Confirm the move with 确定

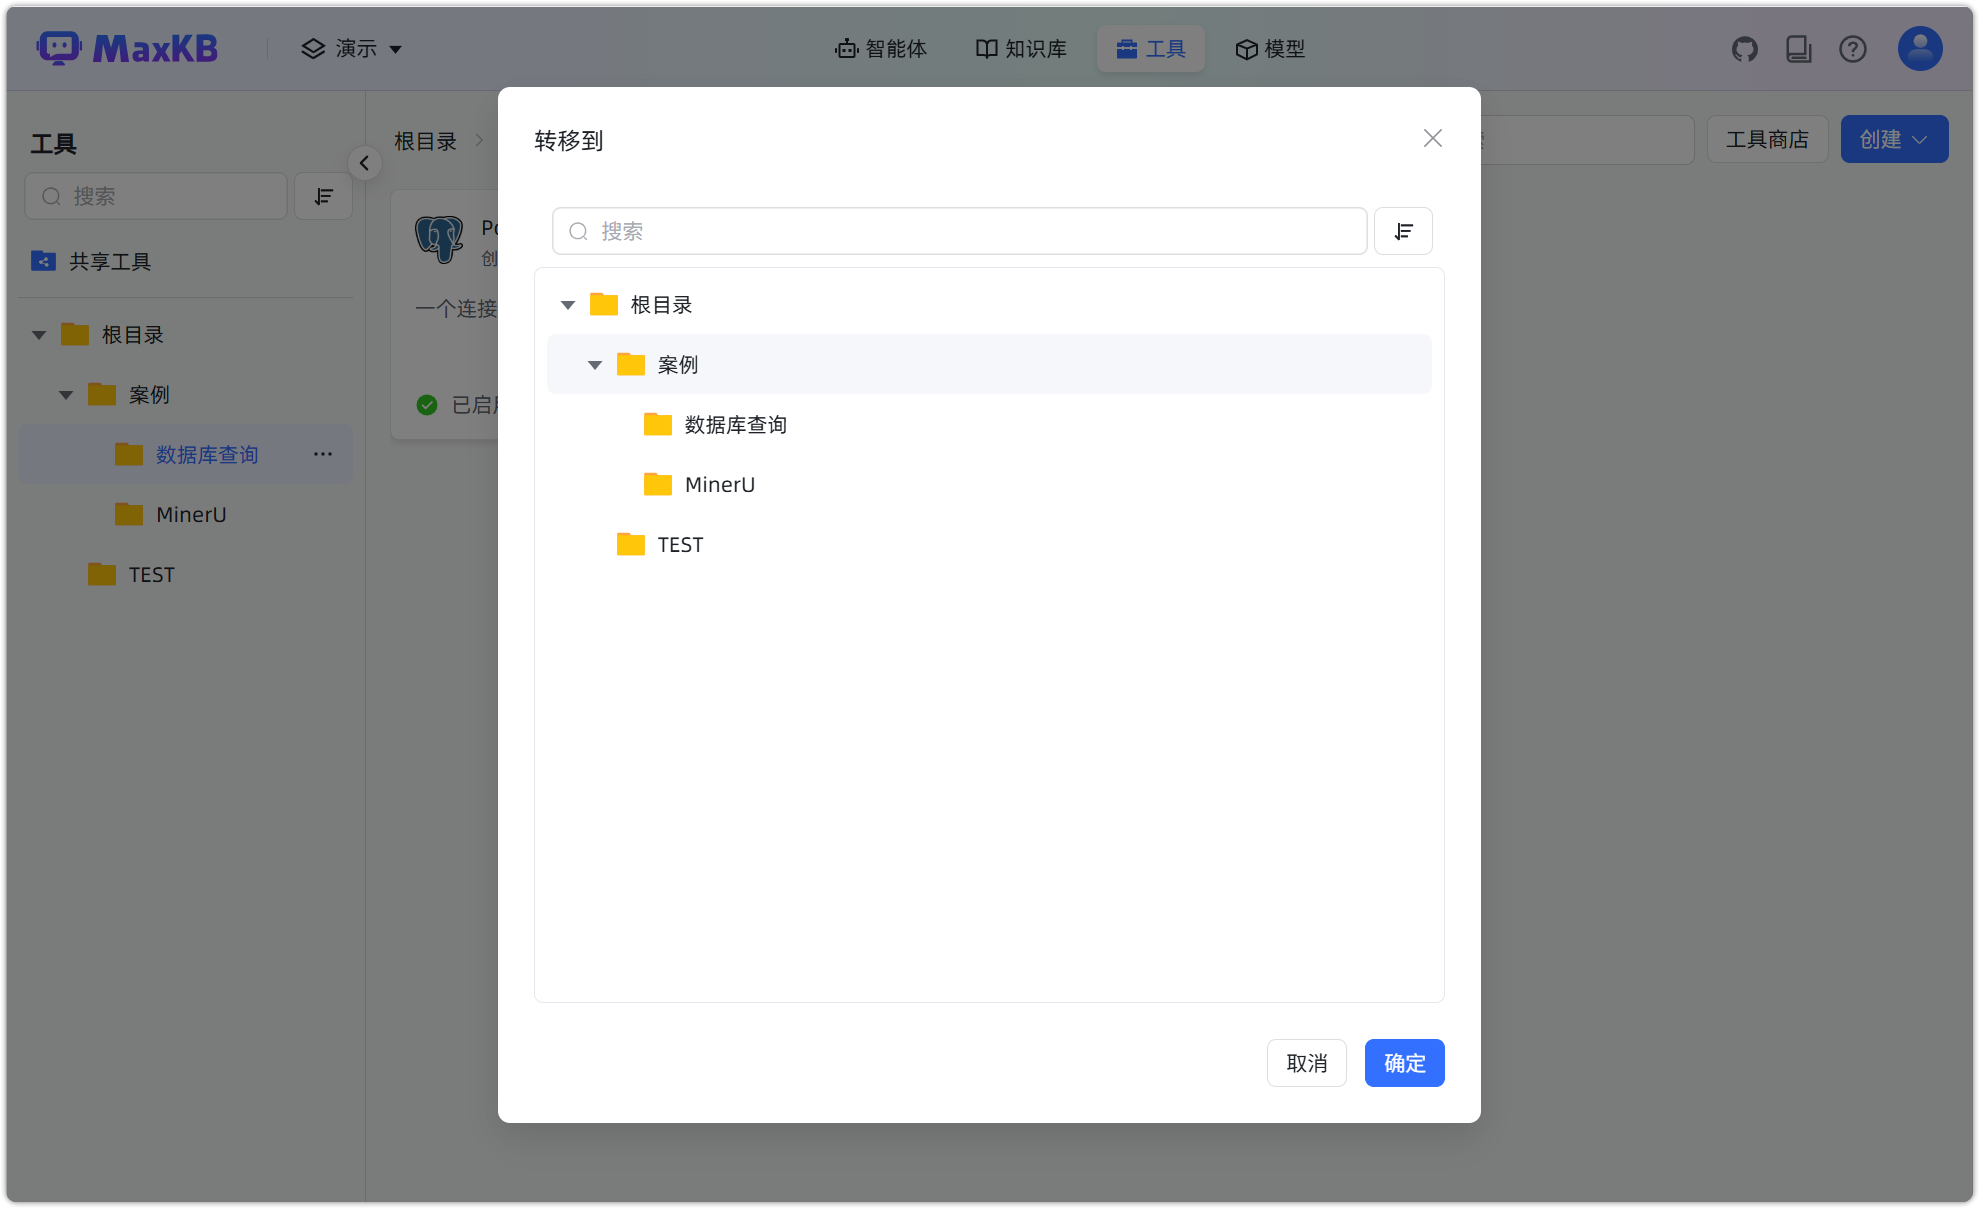[1404, 1063]
